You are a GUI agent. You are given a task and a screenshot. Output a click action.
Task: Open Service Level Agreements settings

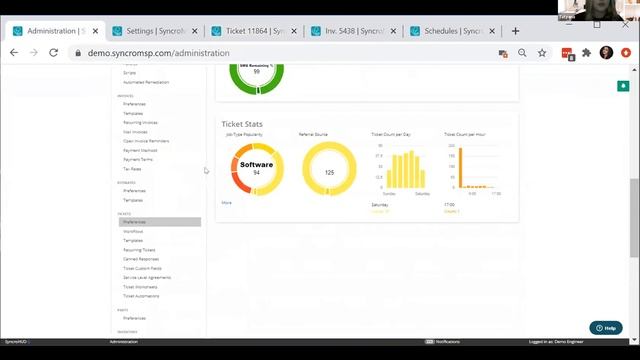147,278
